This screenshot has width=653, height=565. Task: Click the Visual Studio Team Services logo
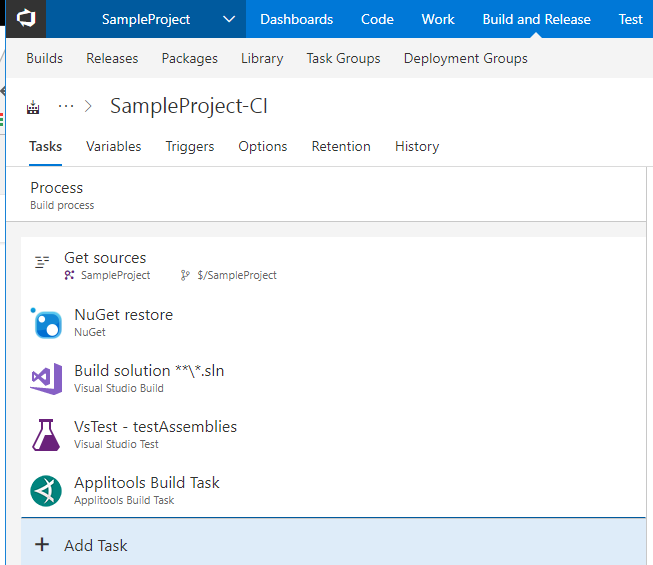26,19
